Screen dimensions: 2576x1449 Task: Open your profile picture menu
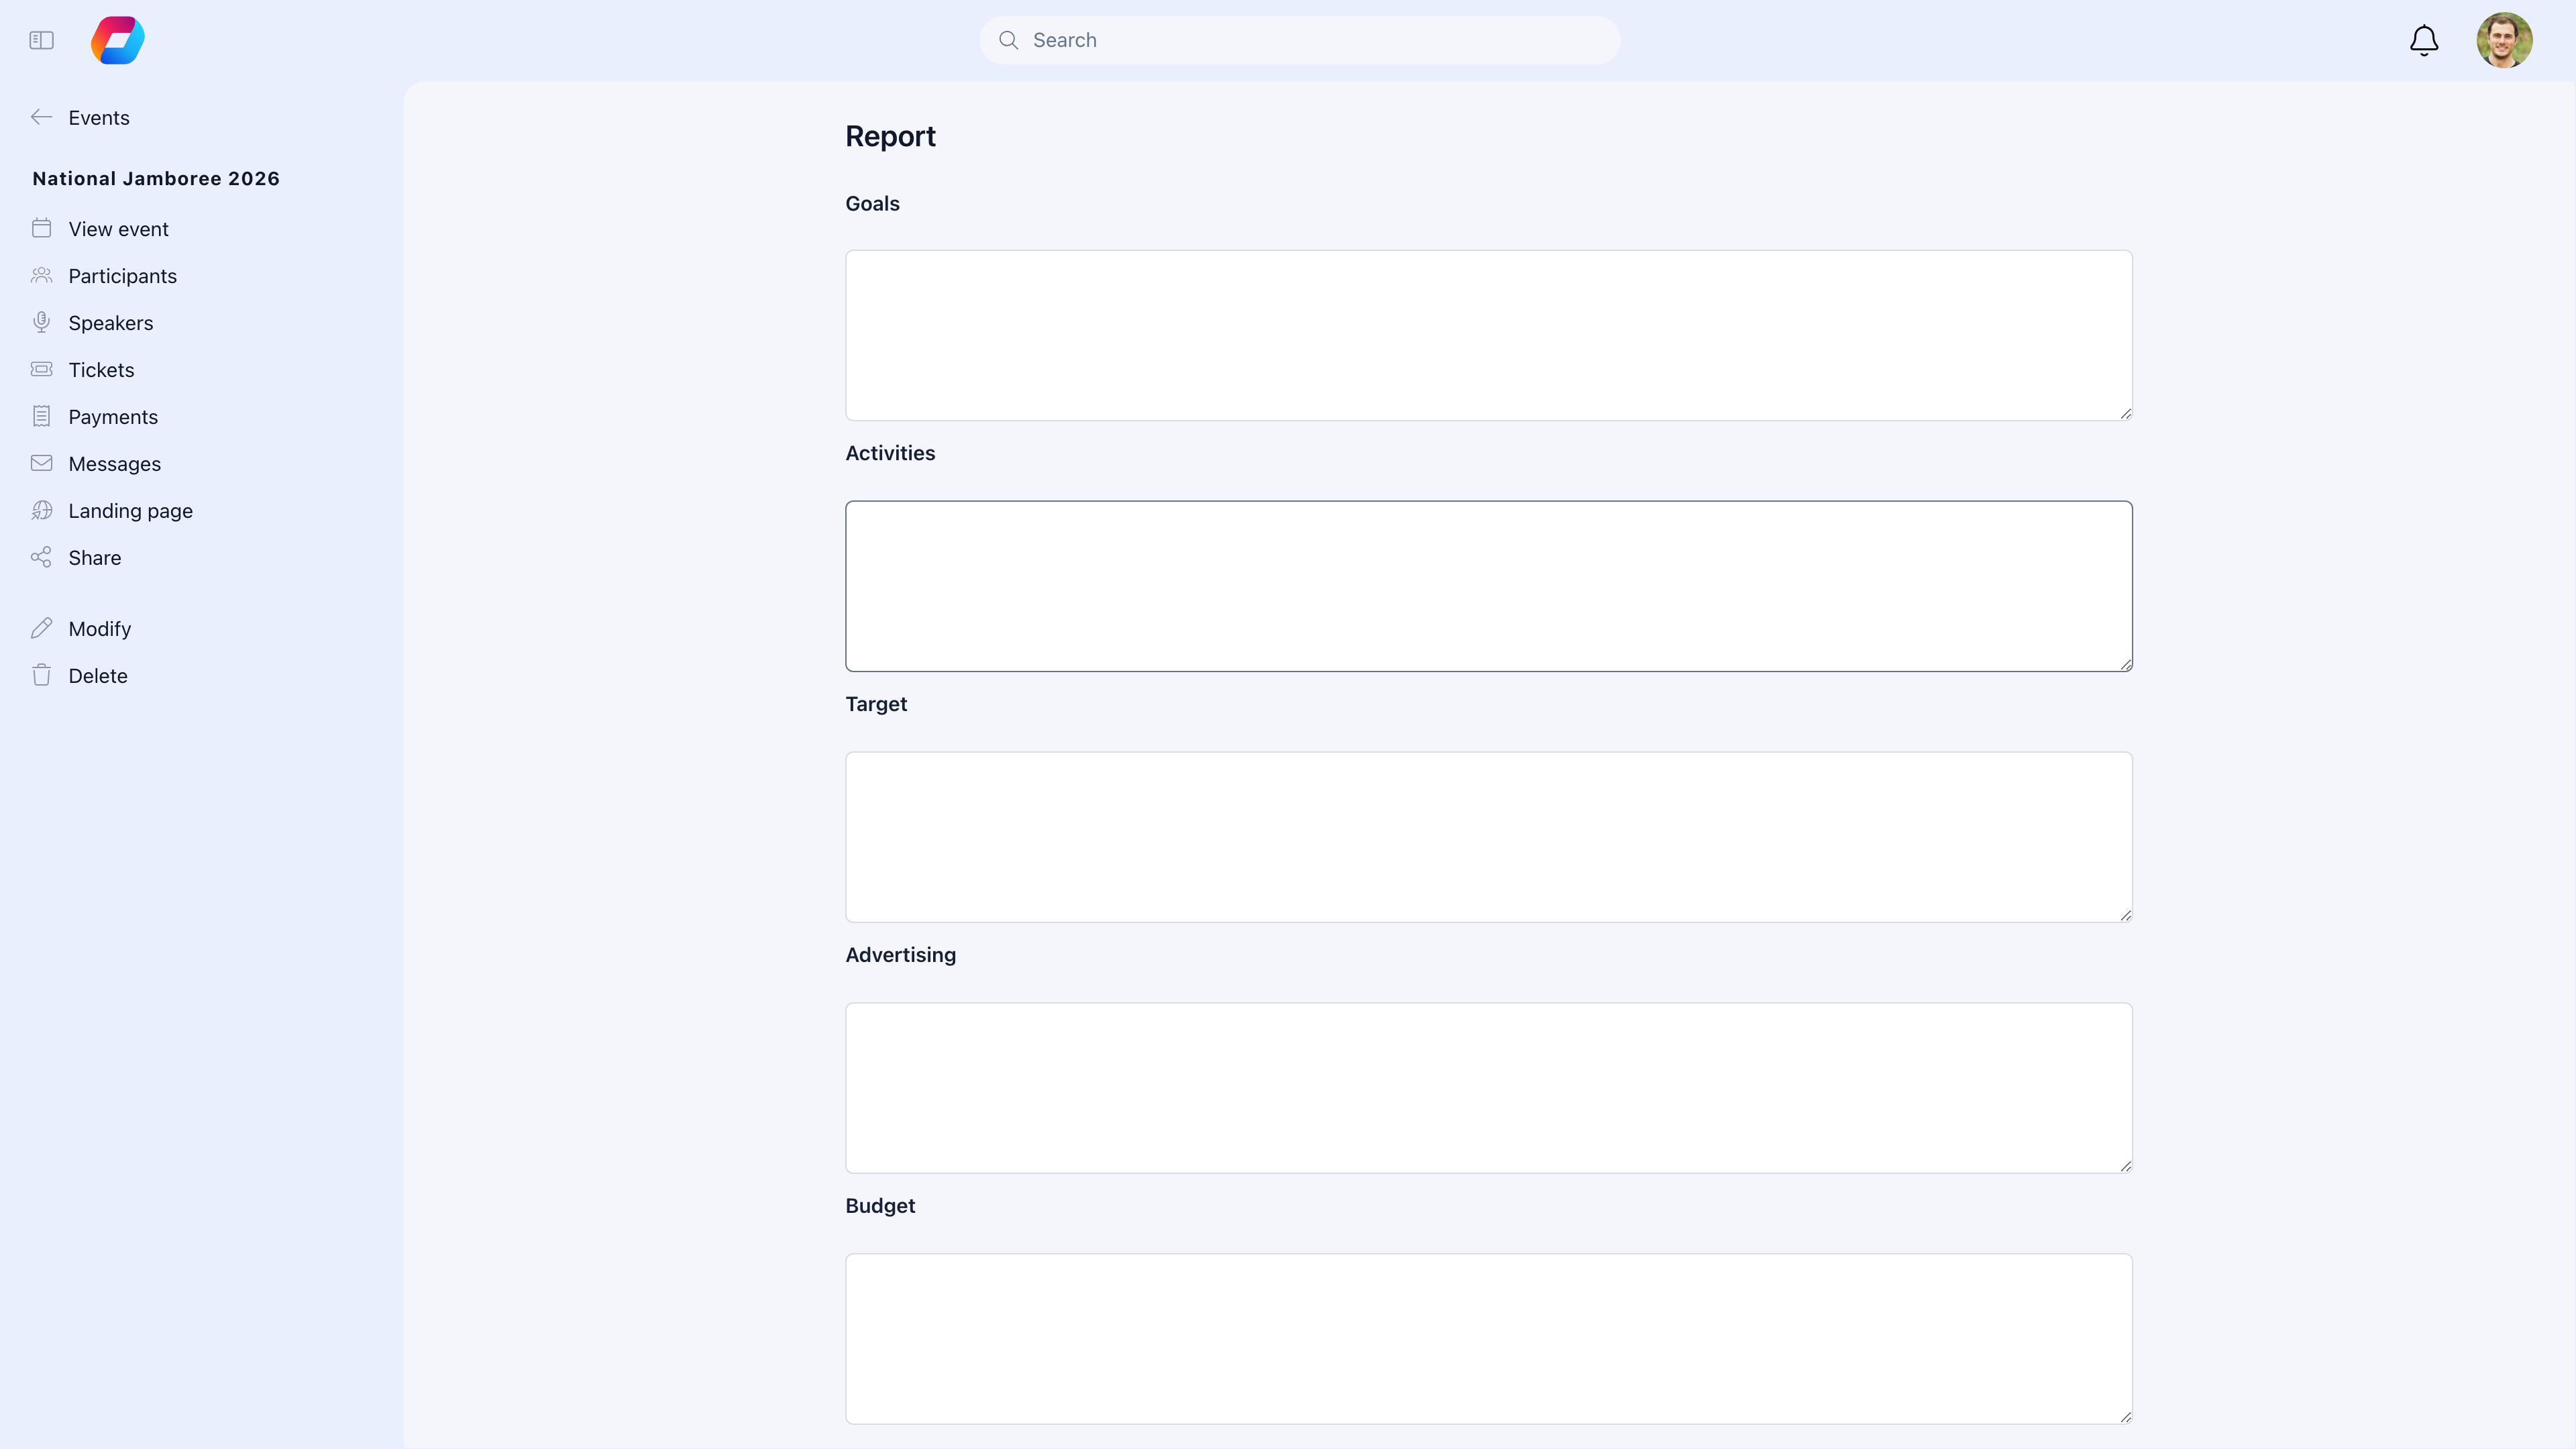(x=2505, y=40)
